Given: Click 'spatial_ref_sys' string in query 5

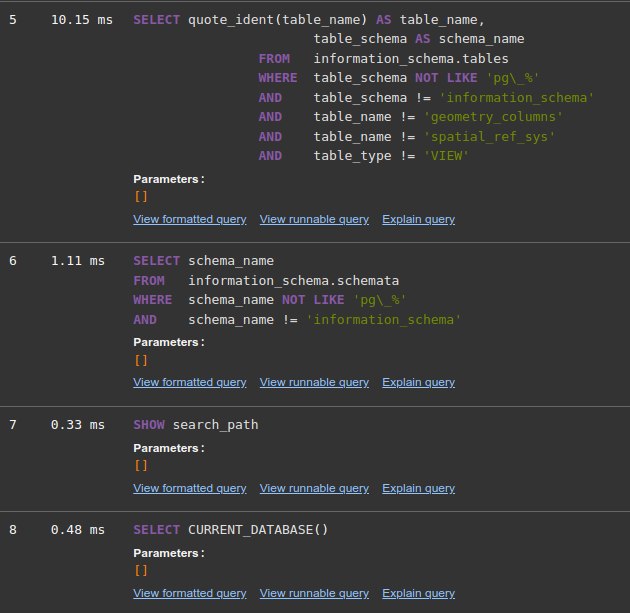Looking at the screenshot, I should pyautogui.click(x=489, y=137).
